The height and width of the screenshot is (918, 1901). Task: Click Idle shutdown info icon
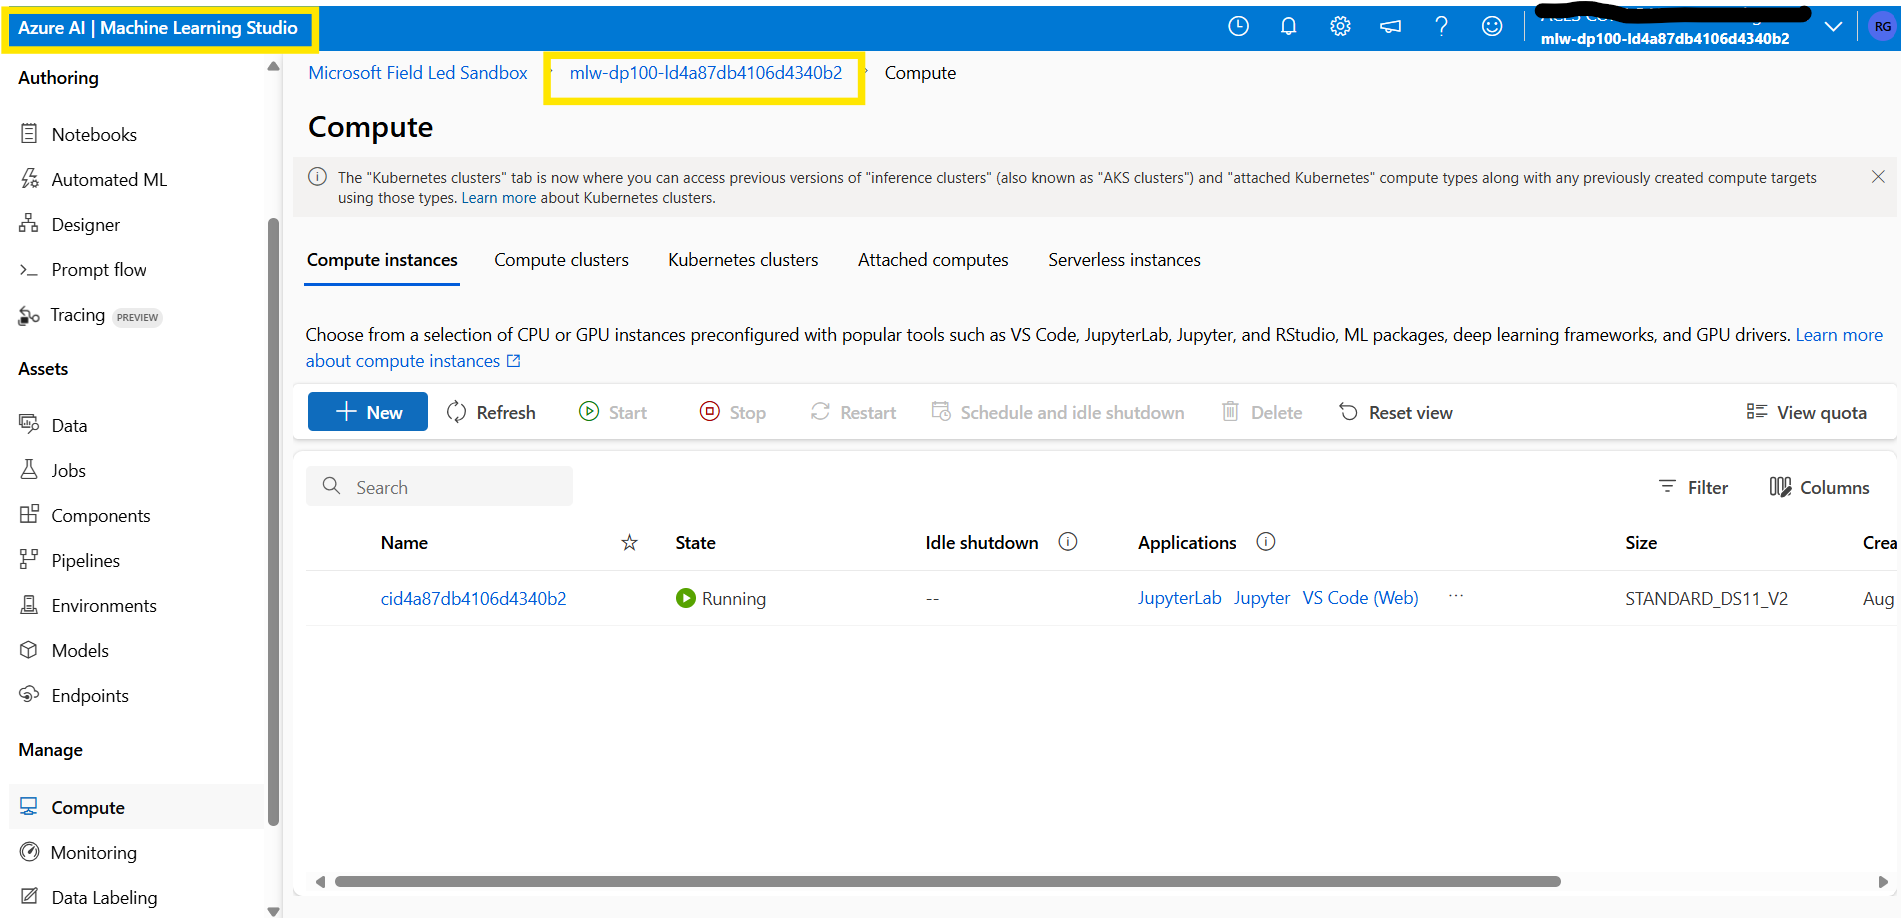pos(1068,542)
